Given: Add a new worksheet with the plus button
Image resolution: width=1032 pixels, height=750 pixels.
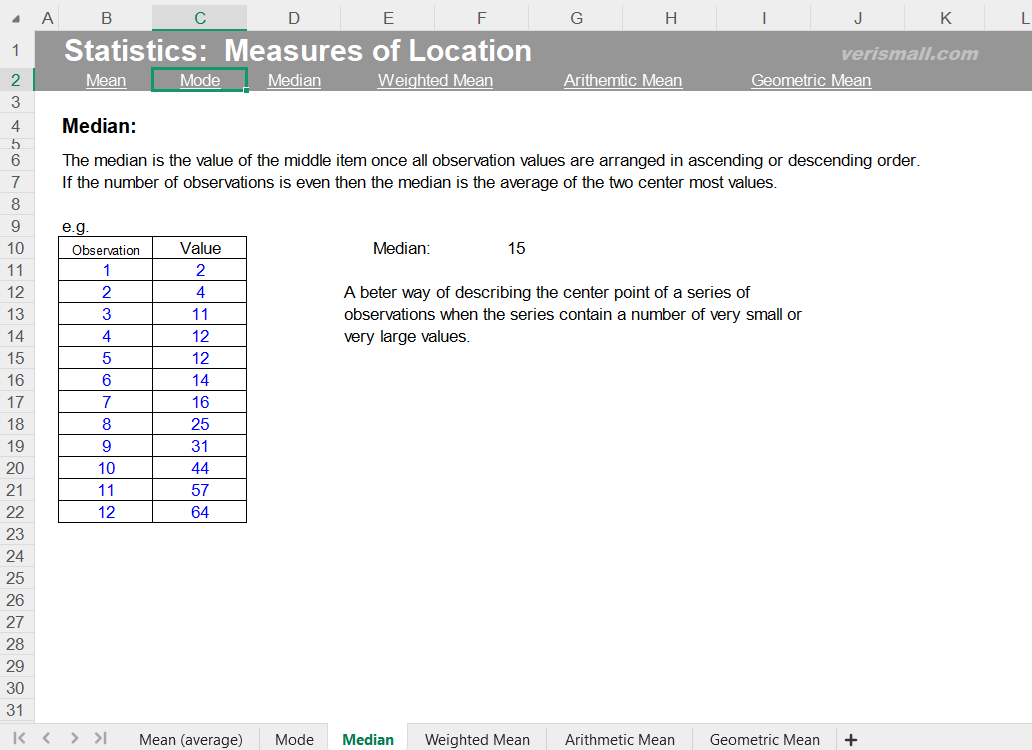Looking at the screenshot, I should pos(851,738).
